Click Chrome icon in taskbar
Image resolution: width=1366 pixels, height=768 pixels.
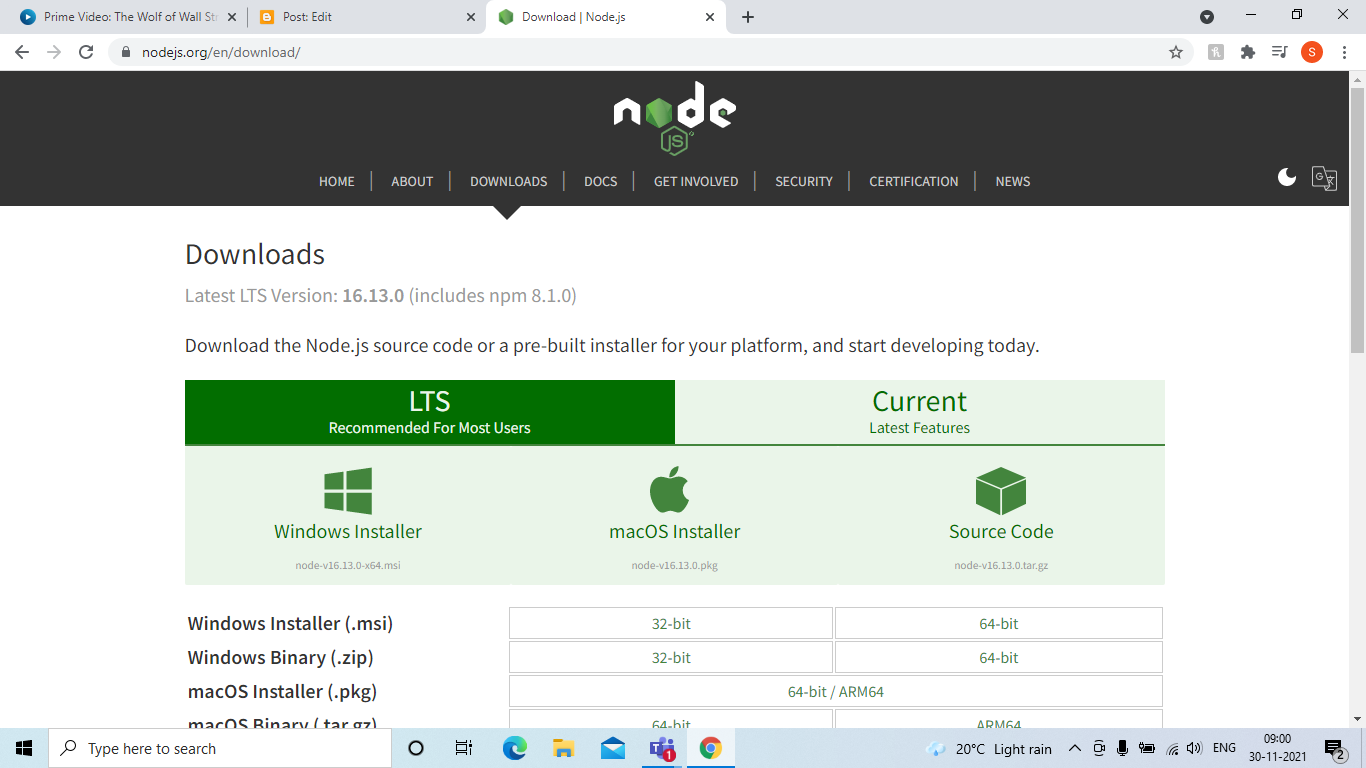[711, 748]
